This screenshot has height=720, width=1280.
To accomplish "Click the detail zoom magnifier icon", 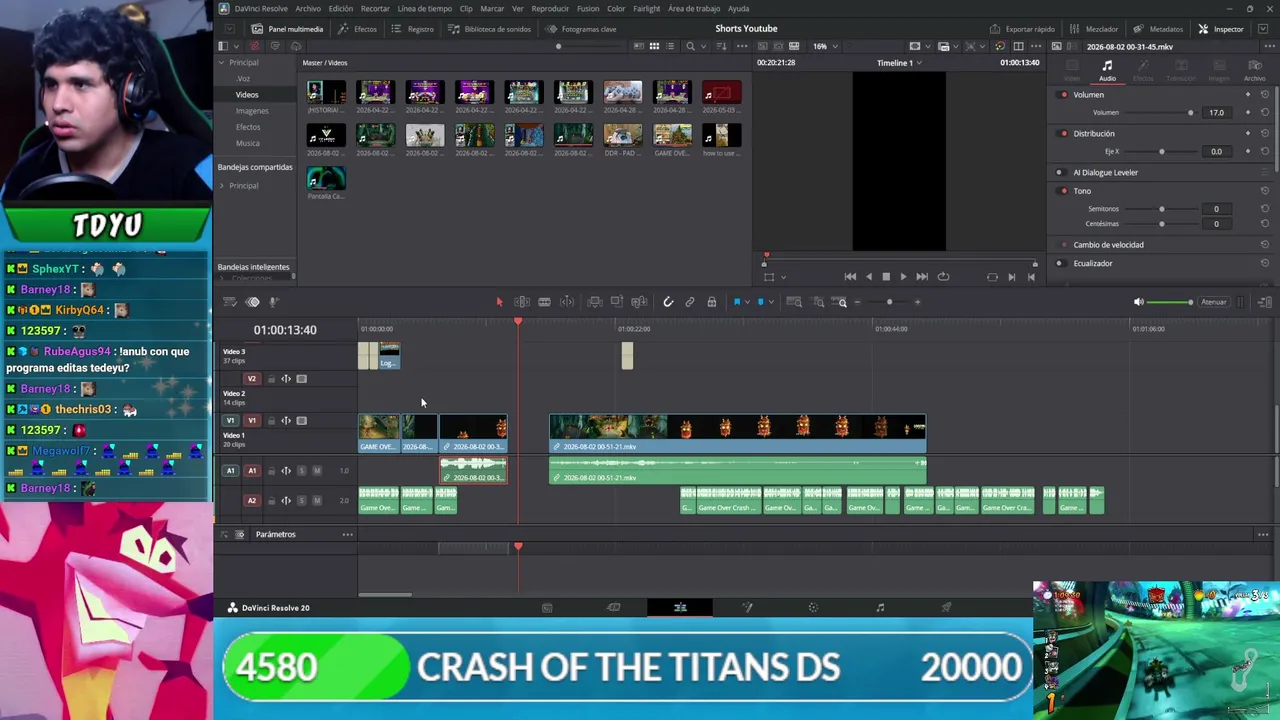I will pos(818,302).
